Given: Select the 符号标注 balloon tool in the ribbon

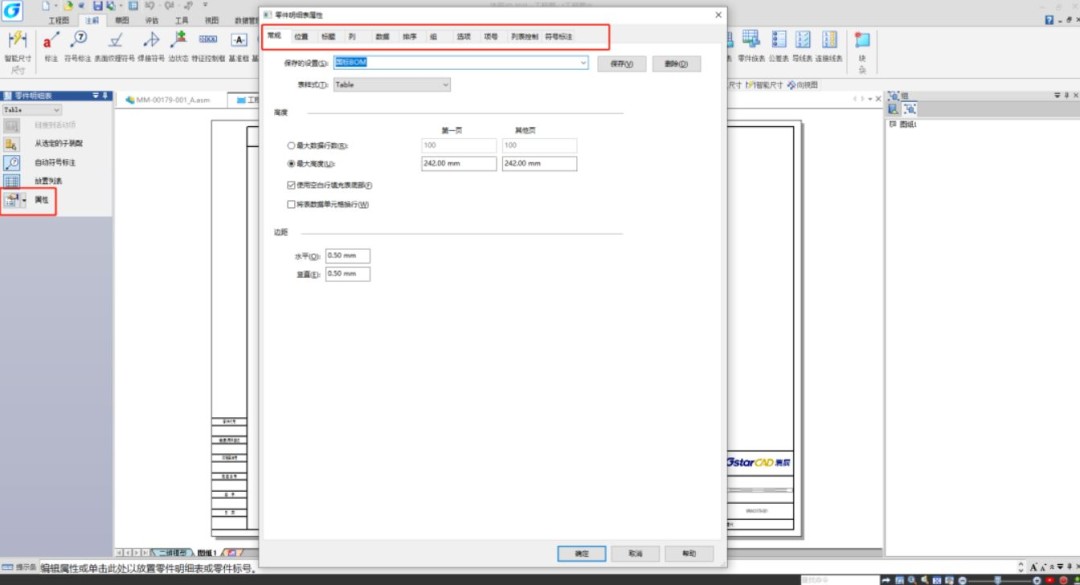Looking at the screenshot, I should pyautogui.click(x=79, y=40).
